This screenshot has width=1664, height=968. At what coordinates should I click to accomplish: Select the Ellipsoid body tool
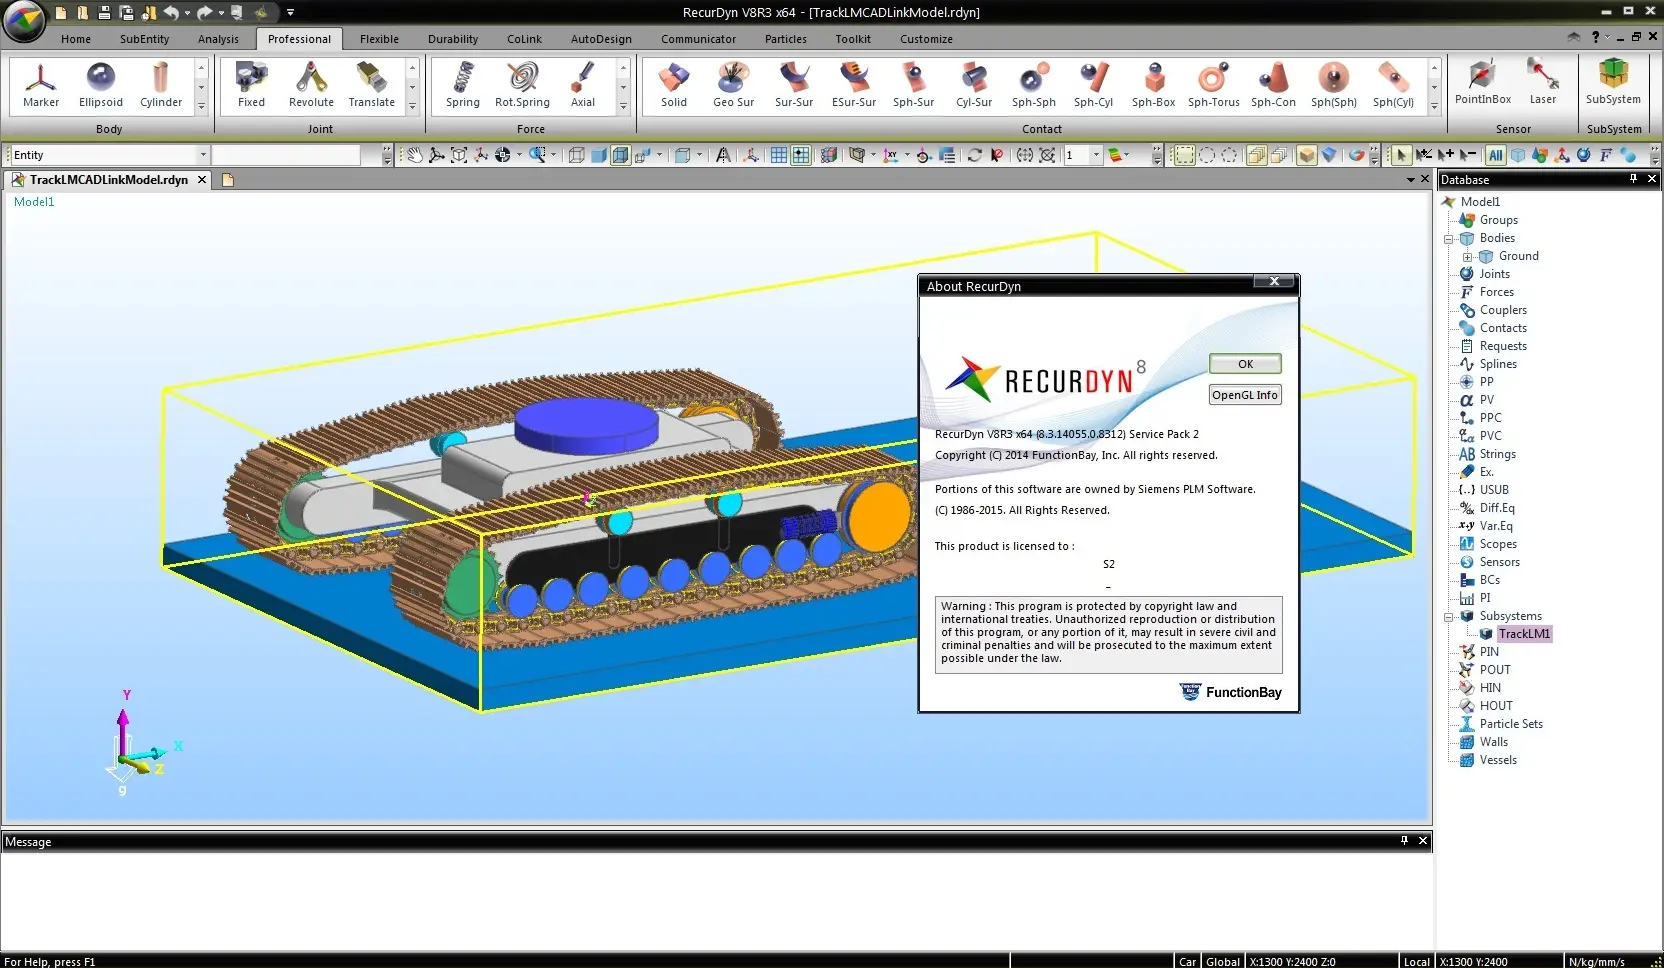coord(101,85)
